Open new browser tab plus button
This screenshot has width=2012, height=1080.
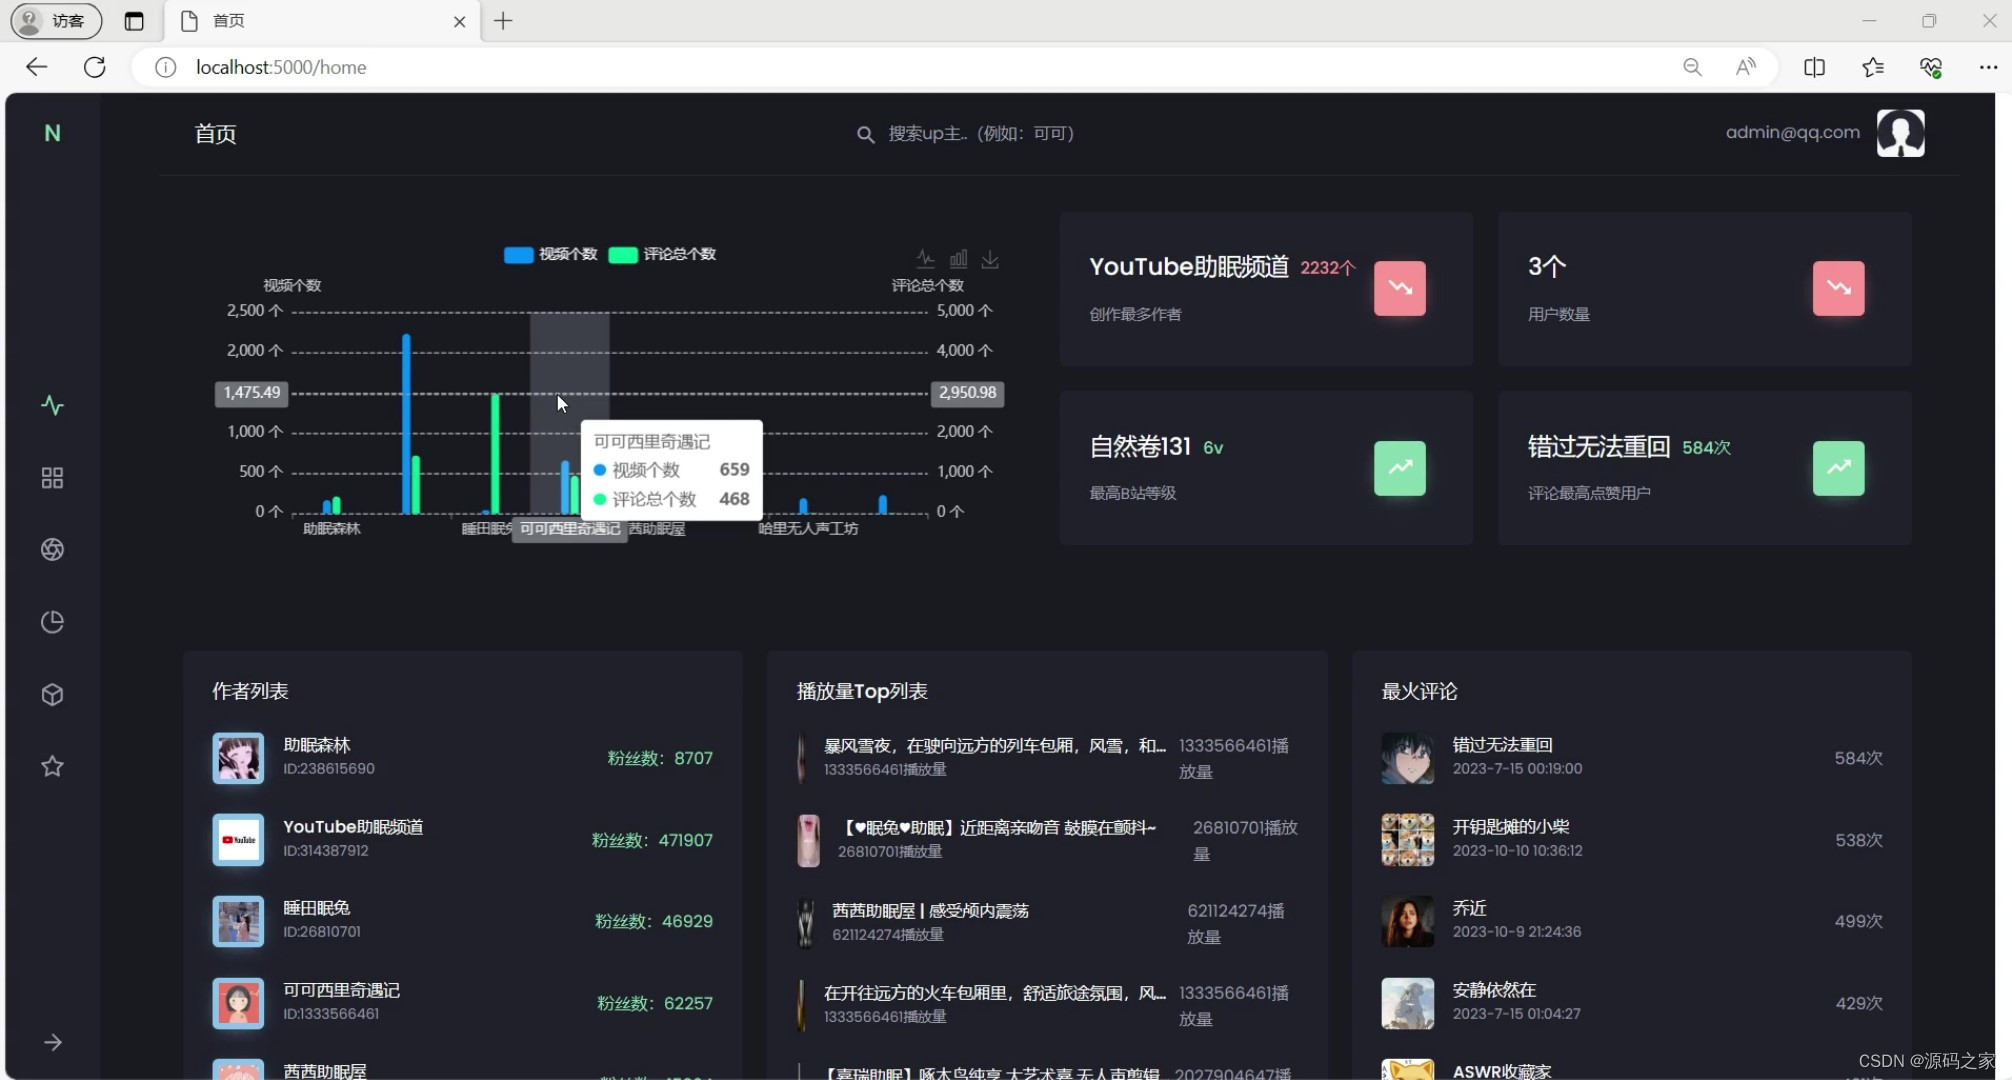tap(503, 21)
